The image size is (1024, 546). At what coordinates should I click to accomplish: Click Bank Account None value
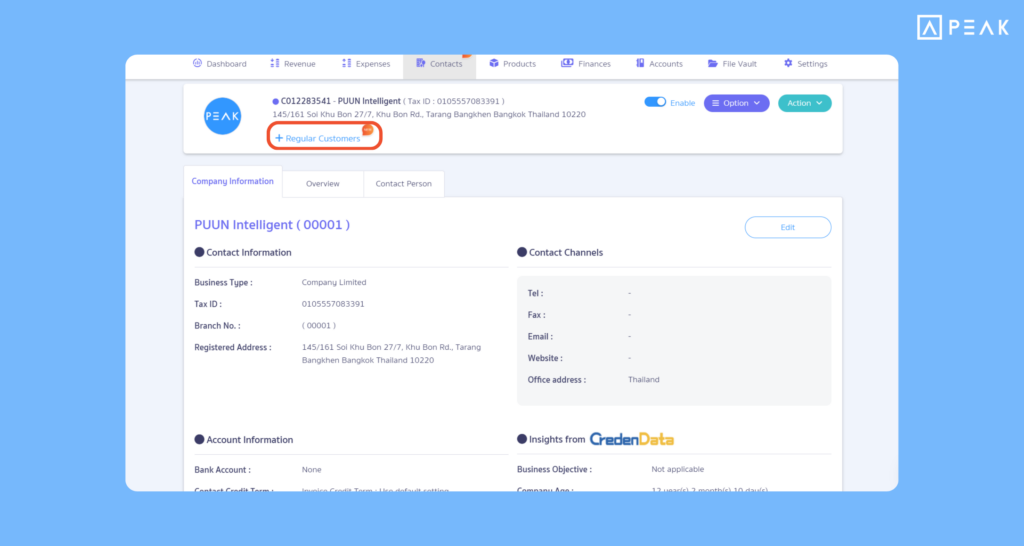click(x=312, y=470)
